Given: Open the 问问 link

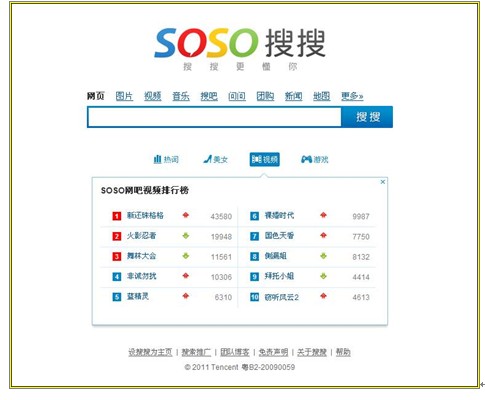Looking at the screenshot, I should click(237, 96).
